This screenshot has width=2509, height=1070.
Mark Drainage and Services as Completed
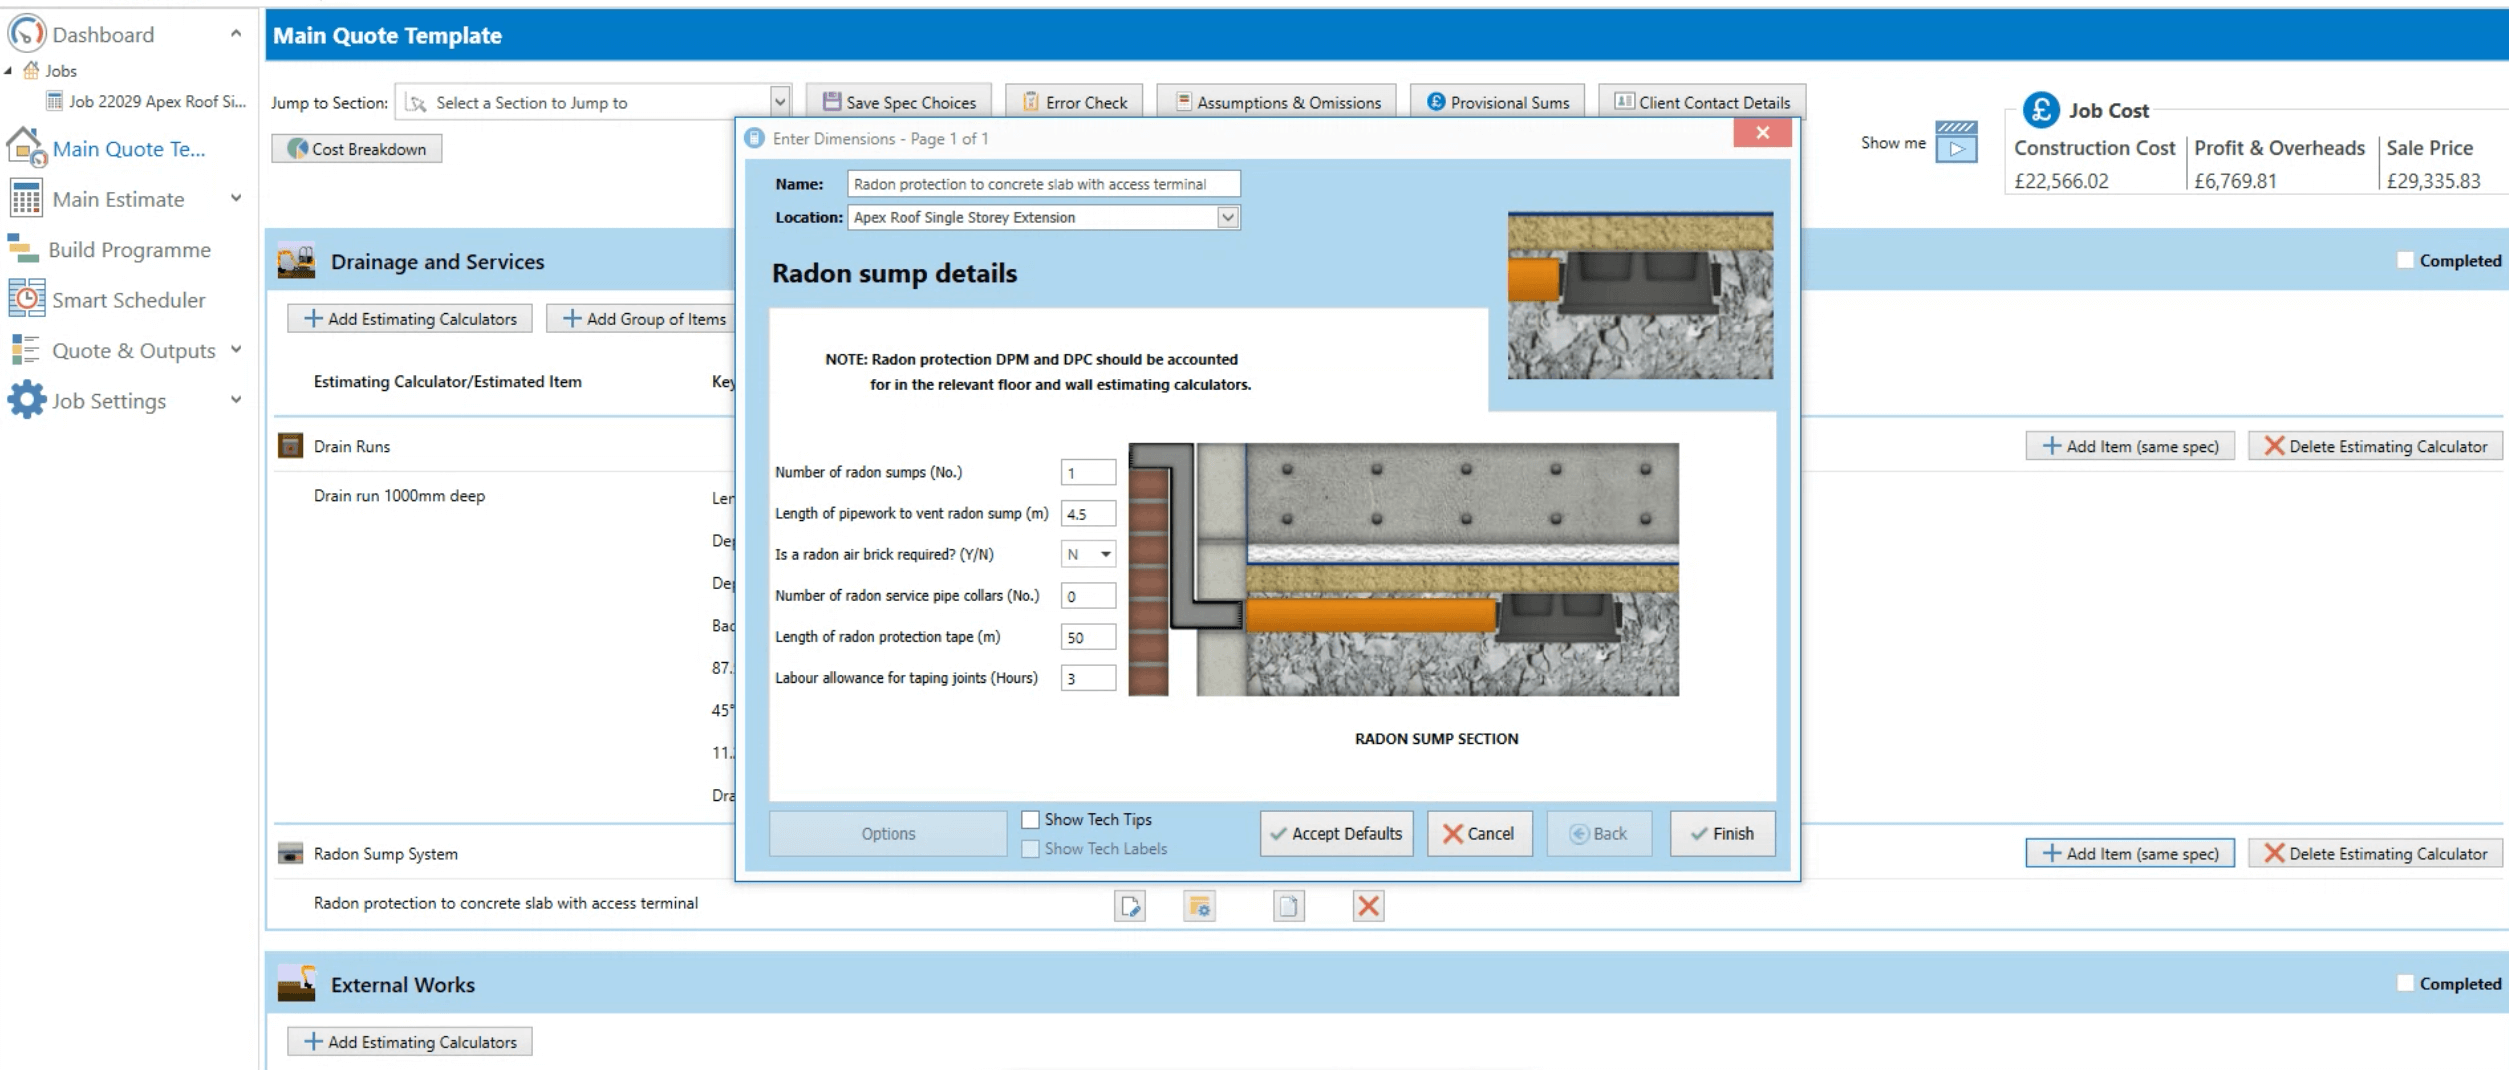[2405, 260]
